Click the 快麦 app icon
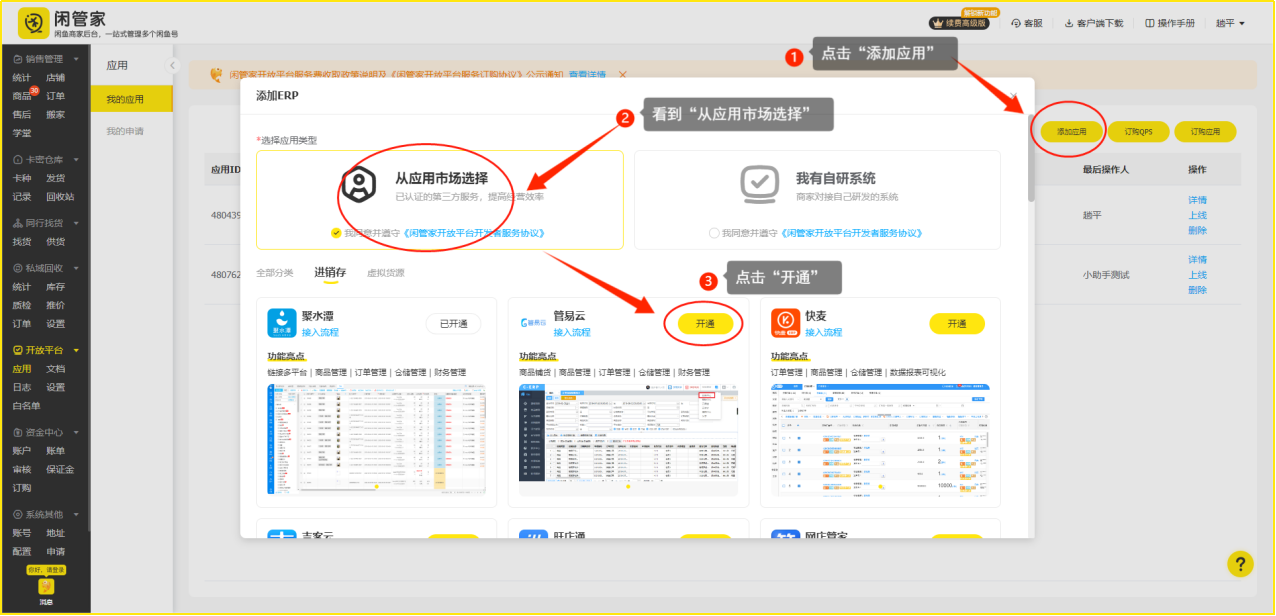 785,323
